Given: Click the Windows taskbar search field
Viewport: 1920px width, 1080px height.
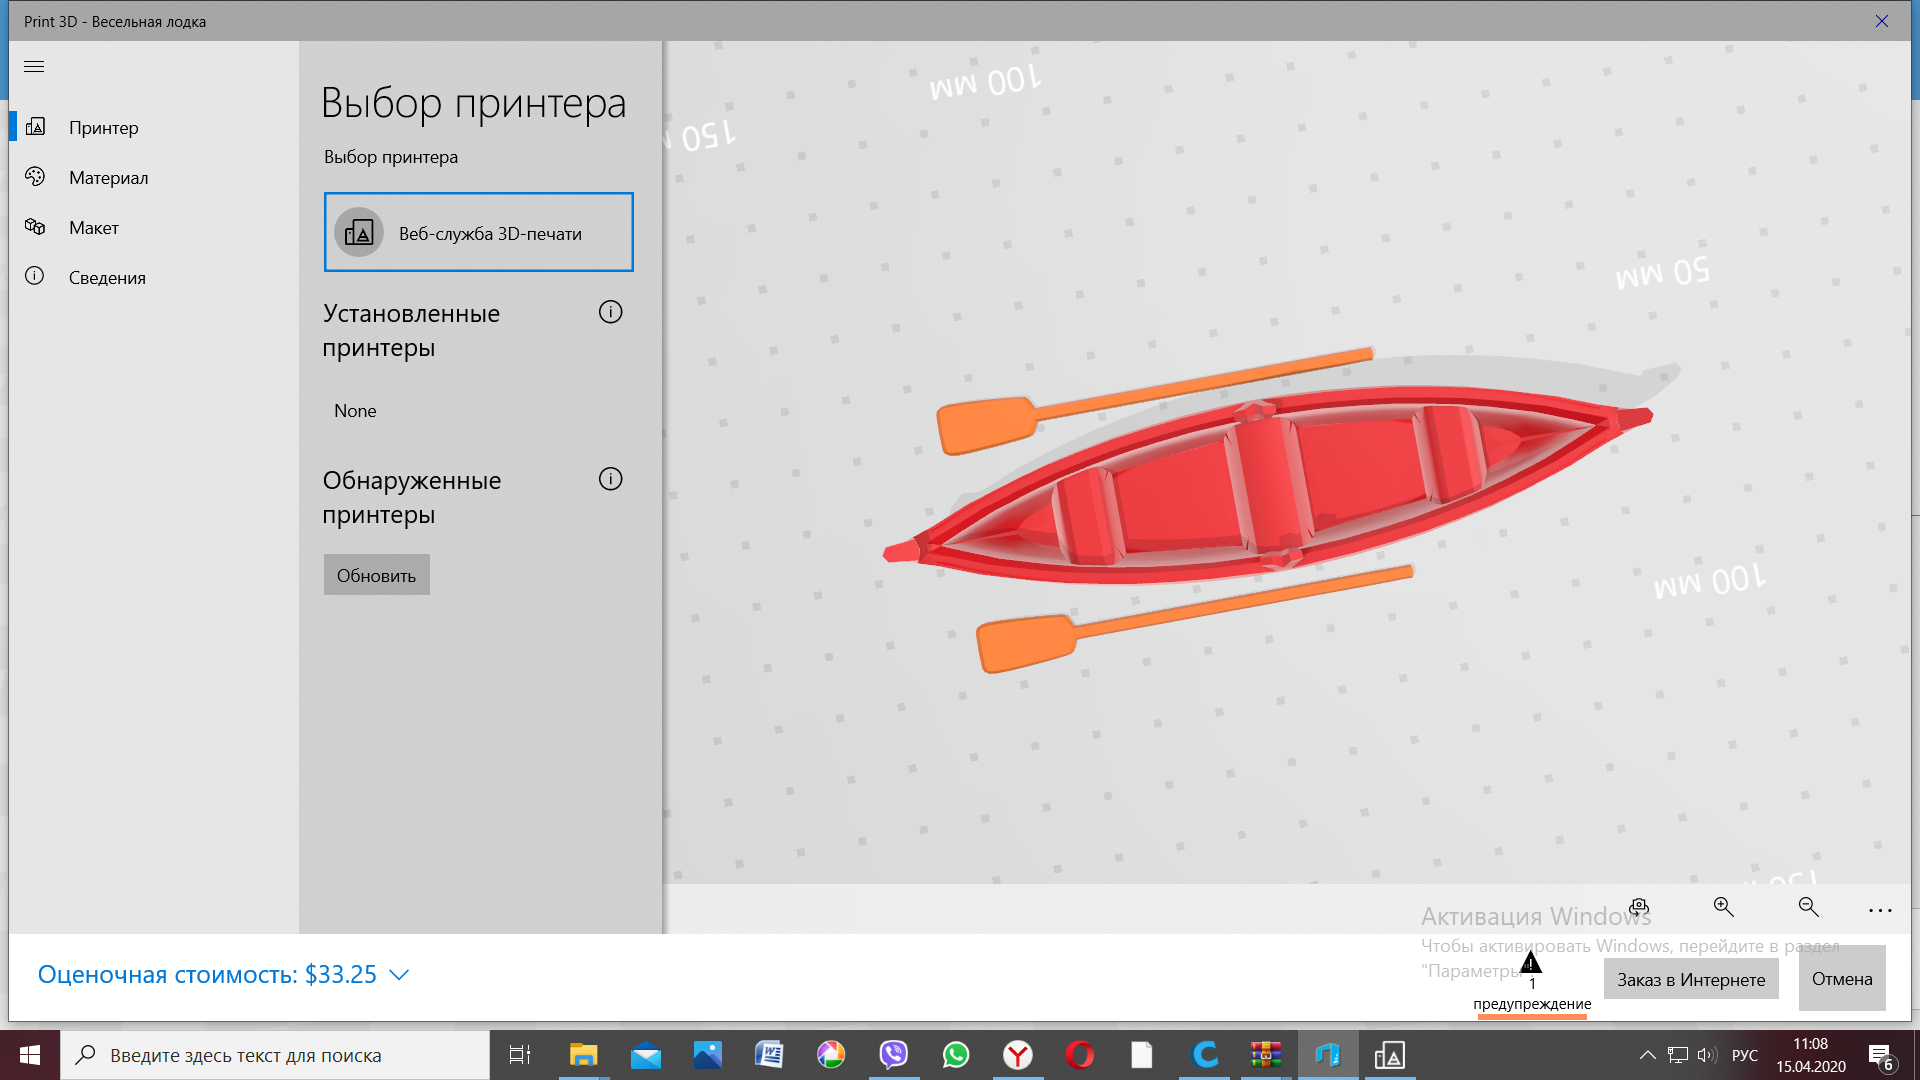Looking at the screenshot, I should pos(275,1055).
